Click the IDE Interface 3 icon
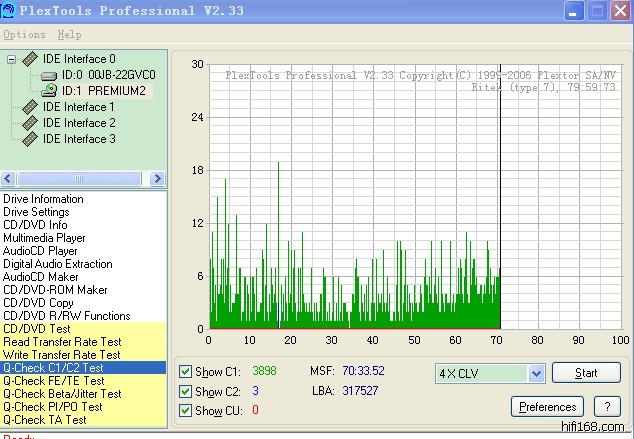The width and height of the screenshot is (634, 439). coord(30,139)
